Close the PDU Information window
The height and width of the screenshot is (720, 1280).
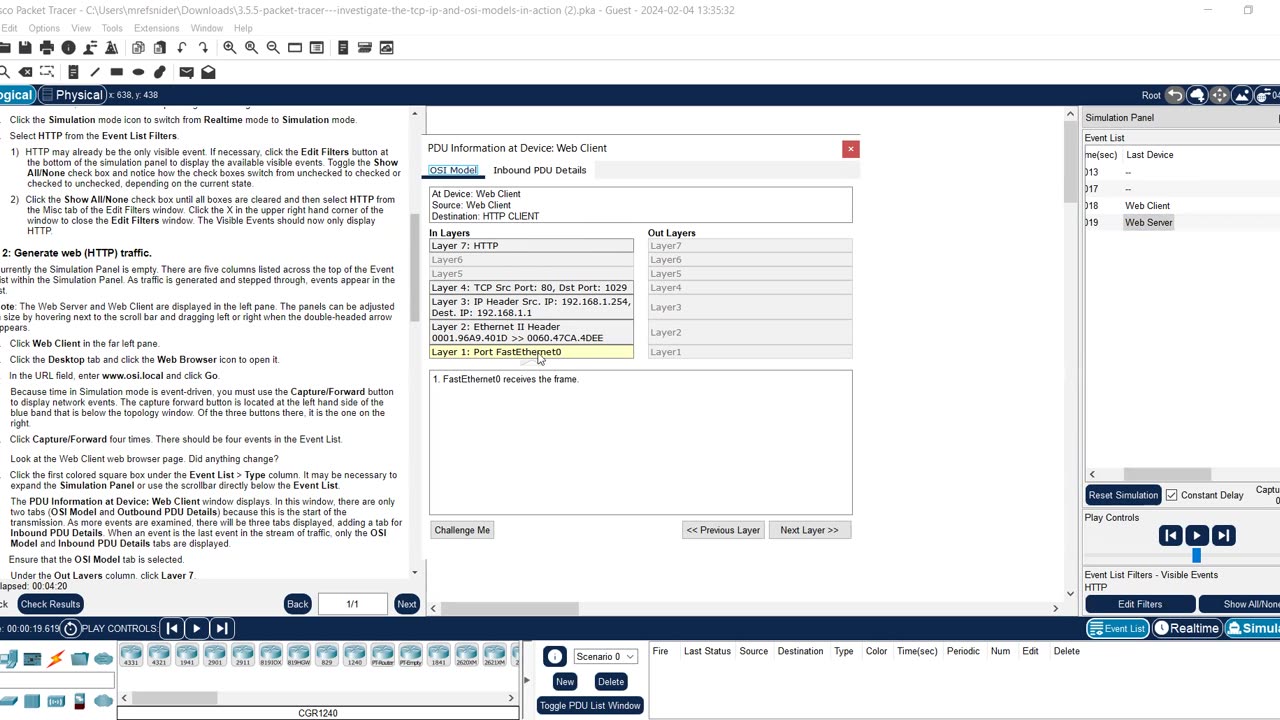point(851,149)
